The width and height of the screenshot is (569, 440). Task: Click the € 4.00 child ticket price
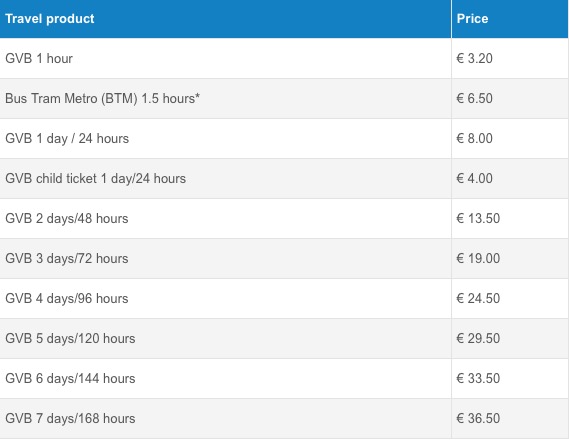click(474, 178)
